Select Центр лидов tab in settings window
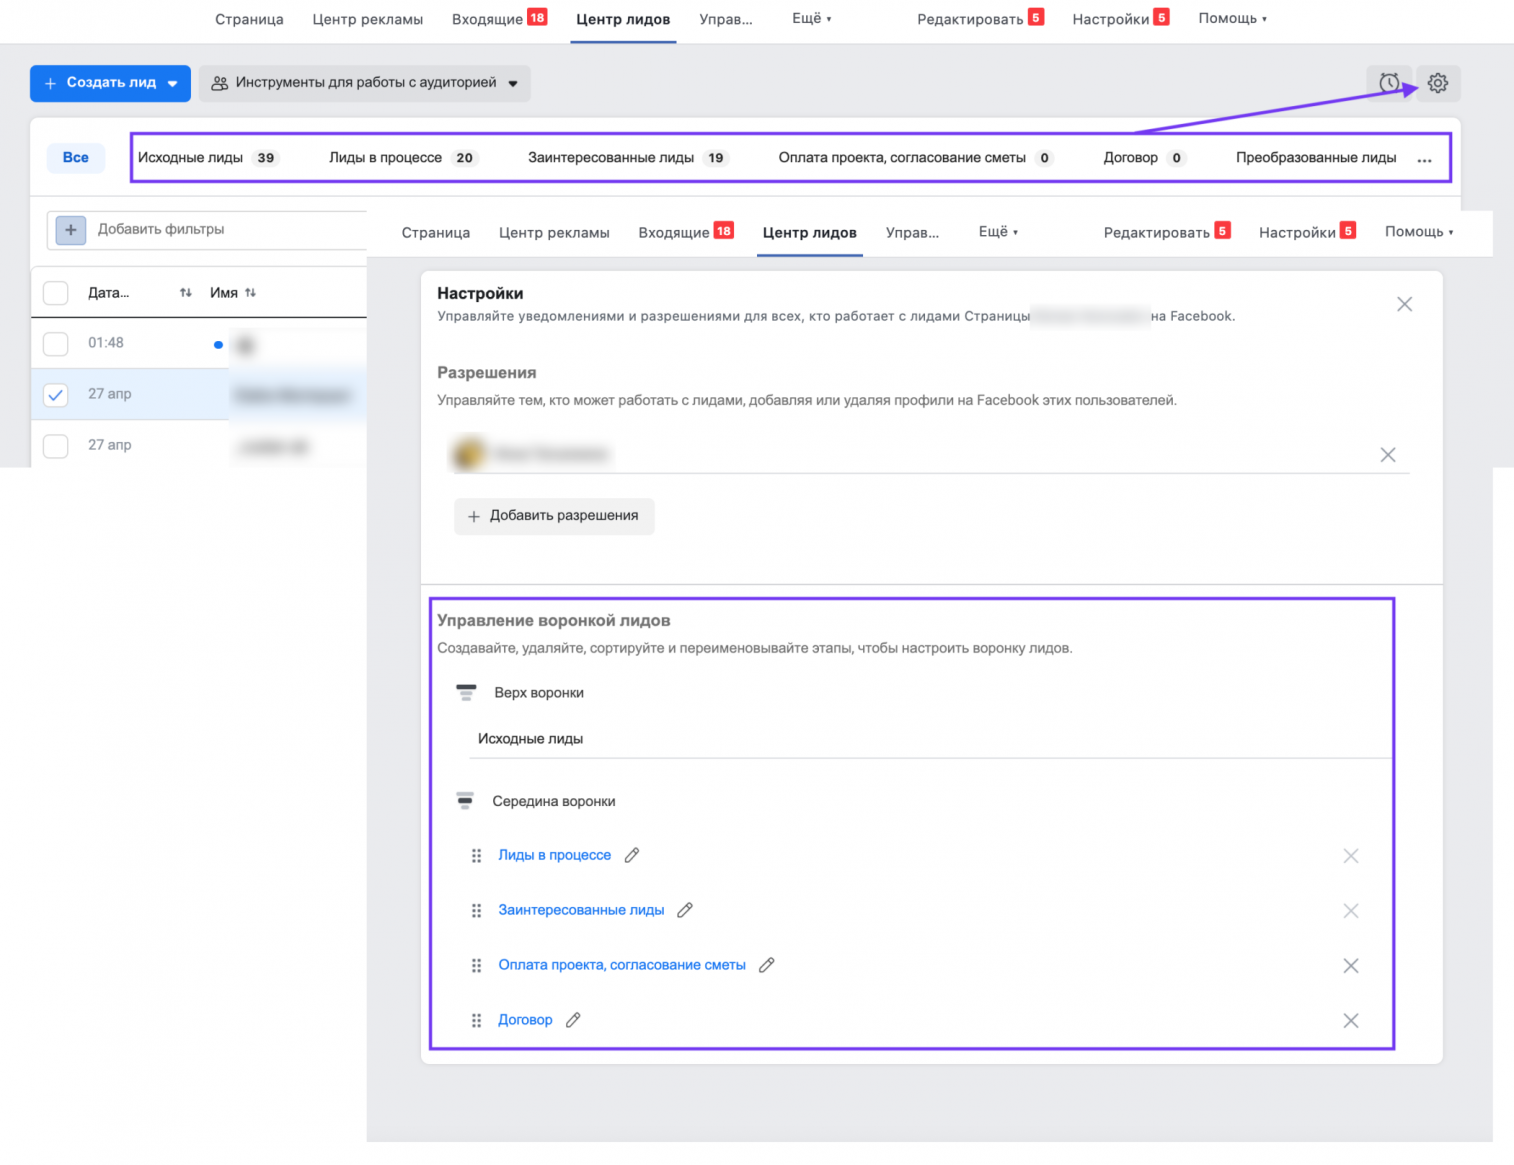 810,232
